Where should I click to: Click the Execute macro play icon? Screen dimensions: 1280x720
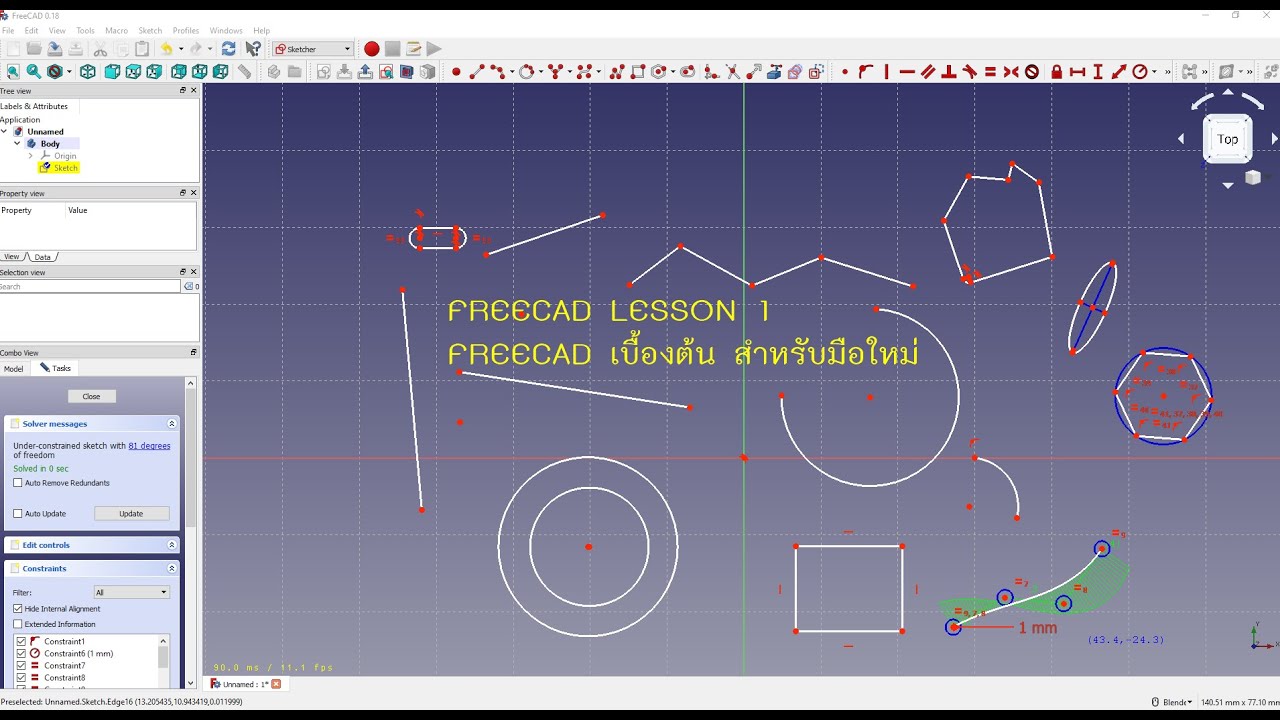pyautogui.click(x=434, y=49)
